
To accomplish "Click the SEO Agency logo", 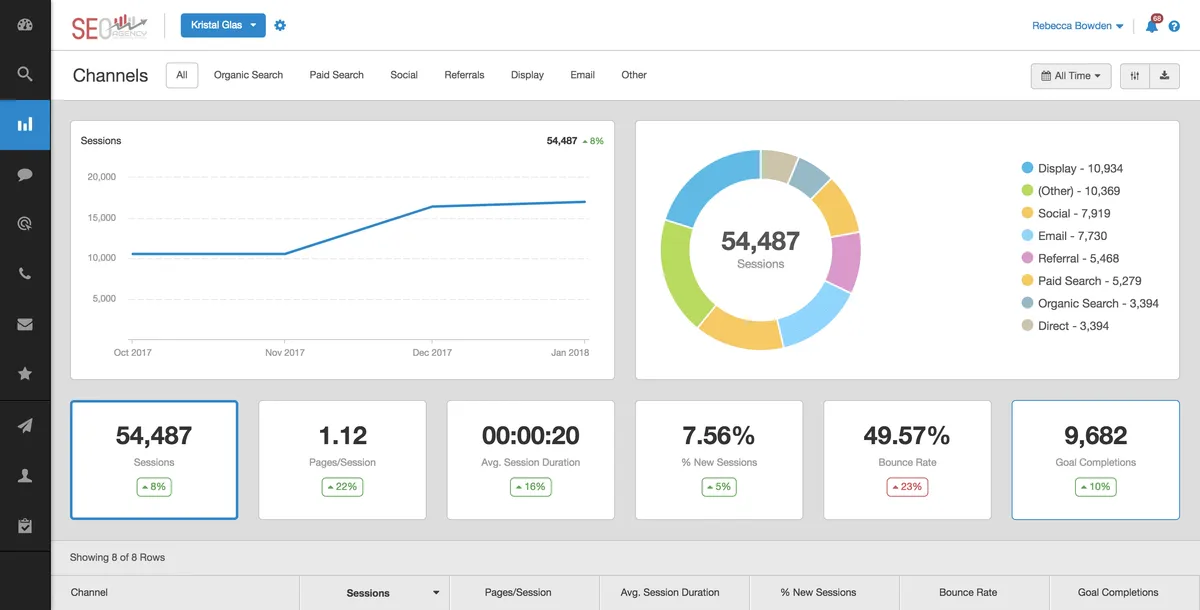I will pyautogui.click(x=109, y=26).
